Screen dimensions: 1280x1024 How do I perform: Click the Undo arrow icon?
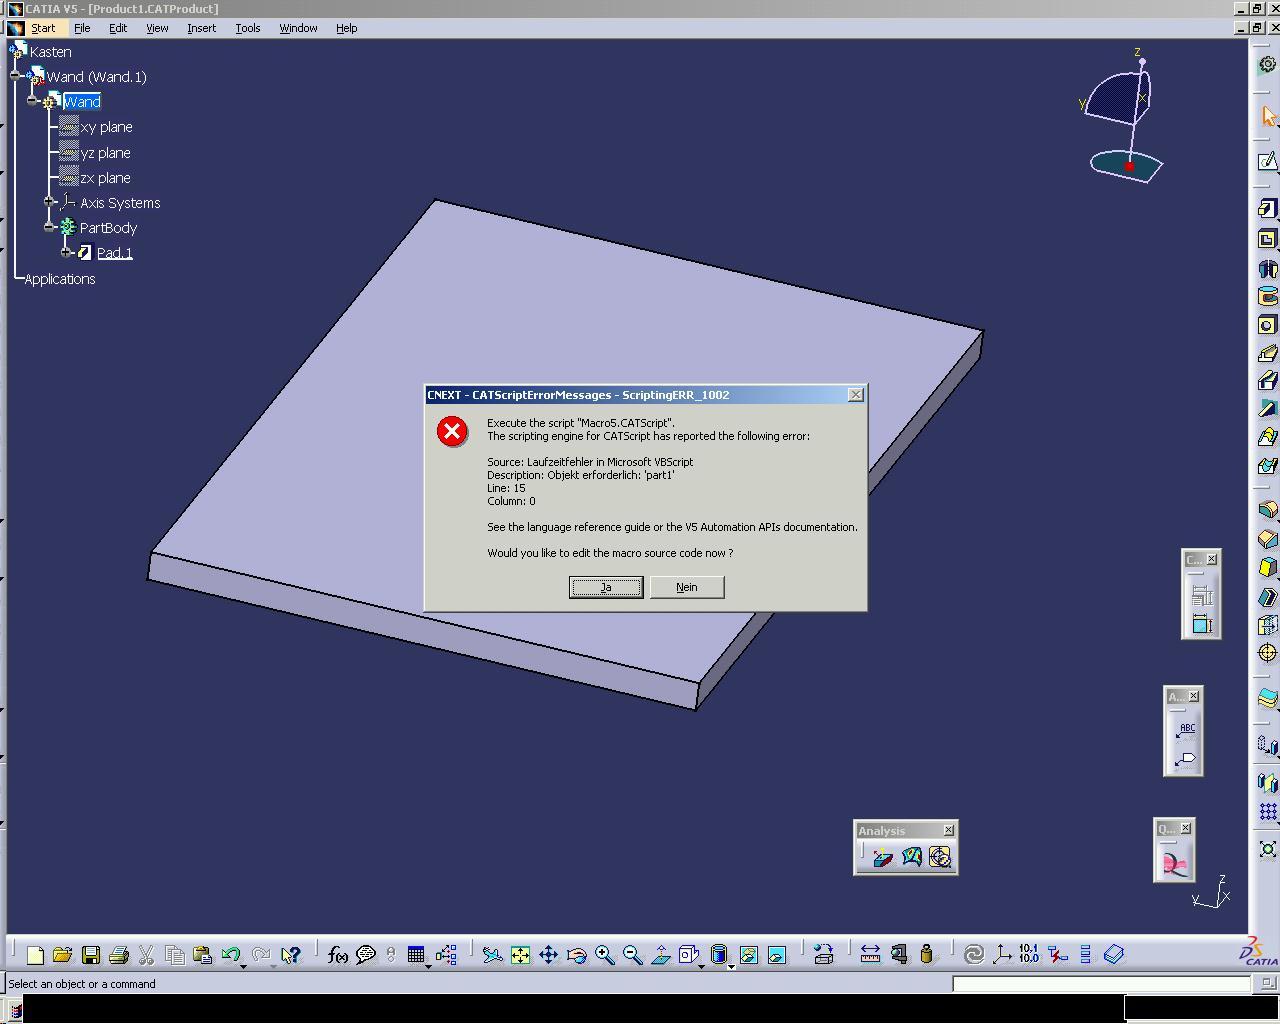pos(231,955)
